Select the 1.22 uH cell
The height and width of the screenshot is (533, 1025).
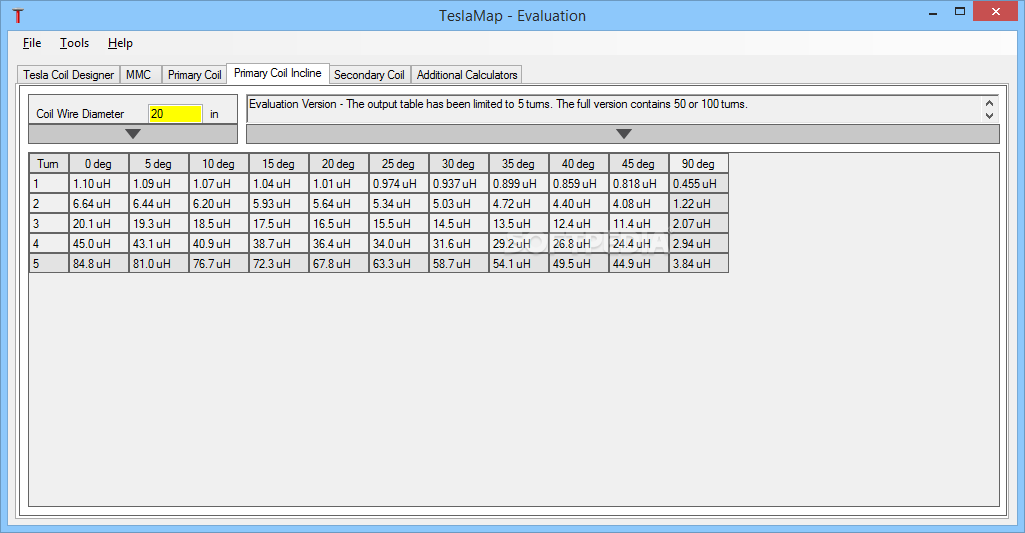click(699, 203)
